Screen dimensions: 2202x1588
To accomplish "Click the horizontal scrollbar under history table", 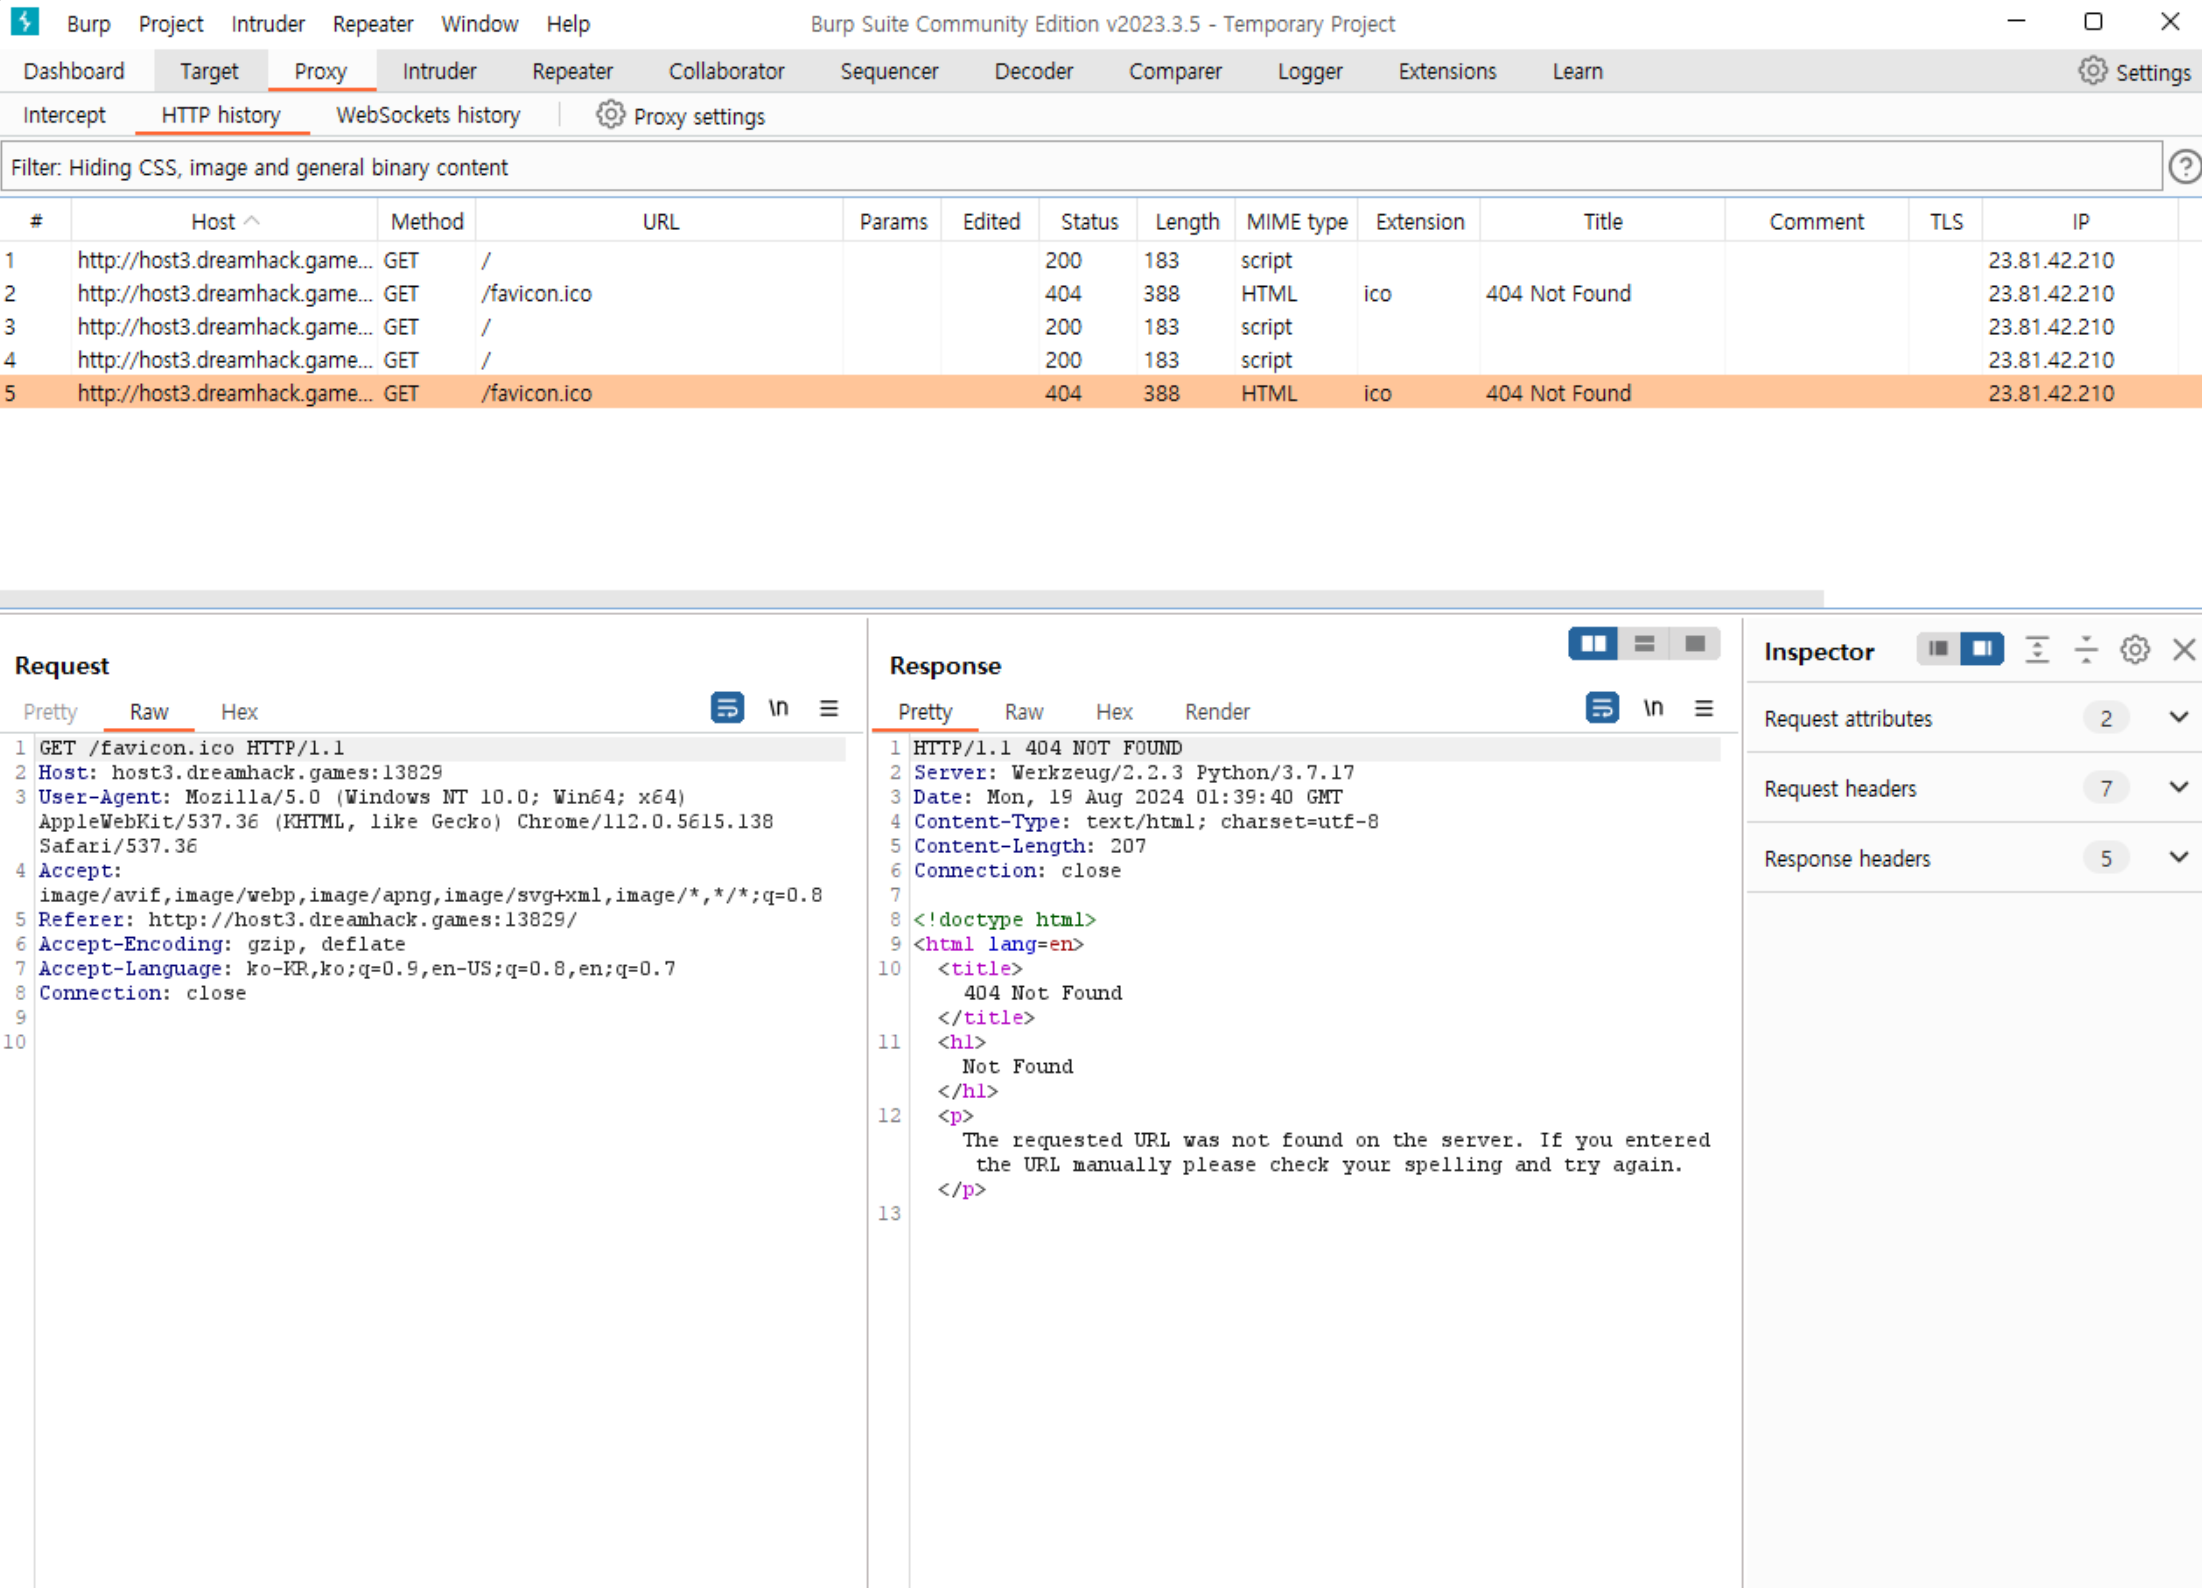I will point(911,598).
